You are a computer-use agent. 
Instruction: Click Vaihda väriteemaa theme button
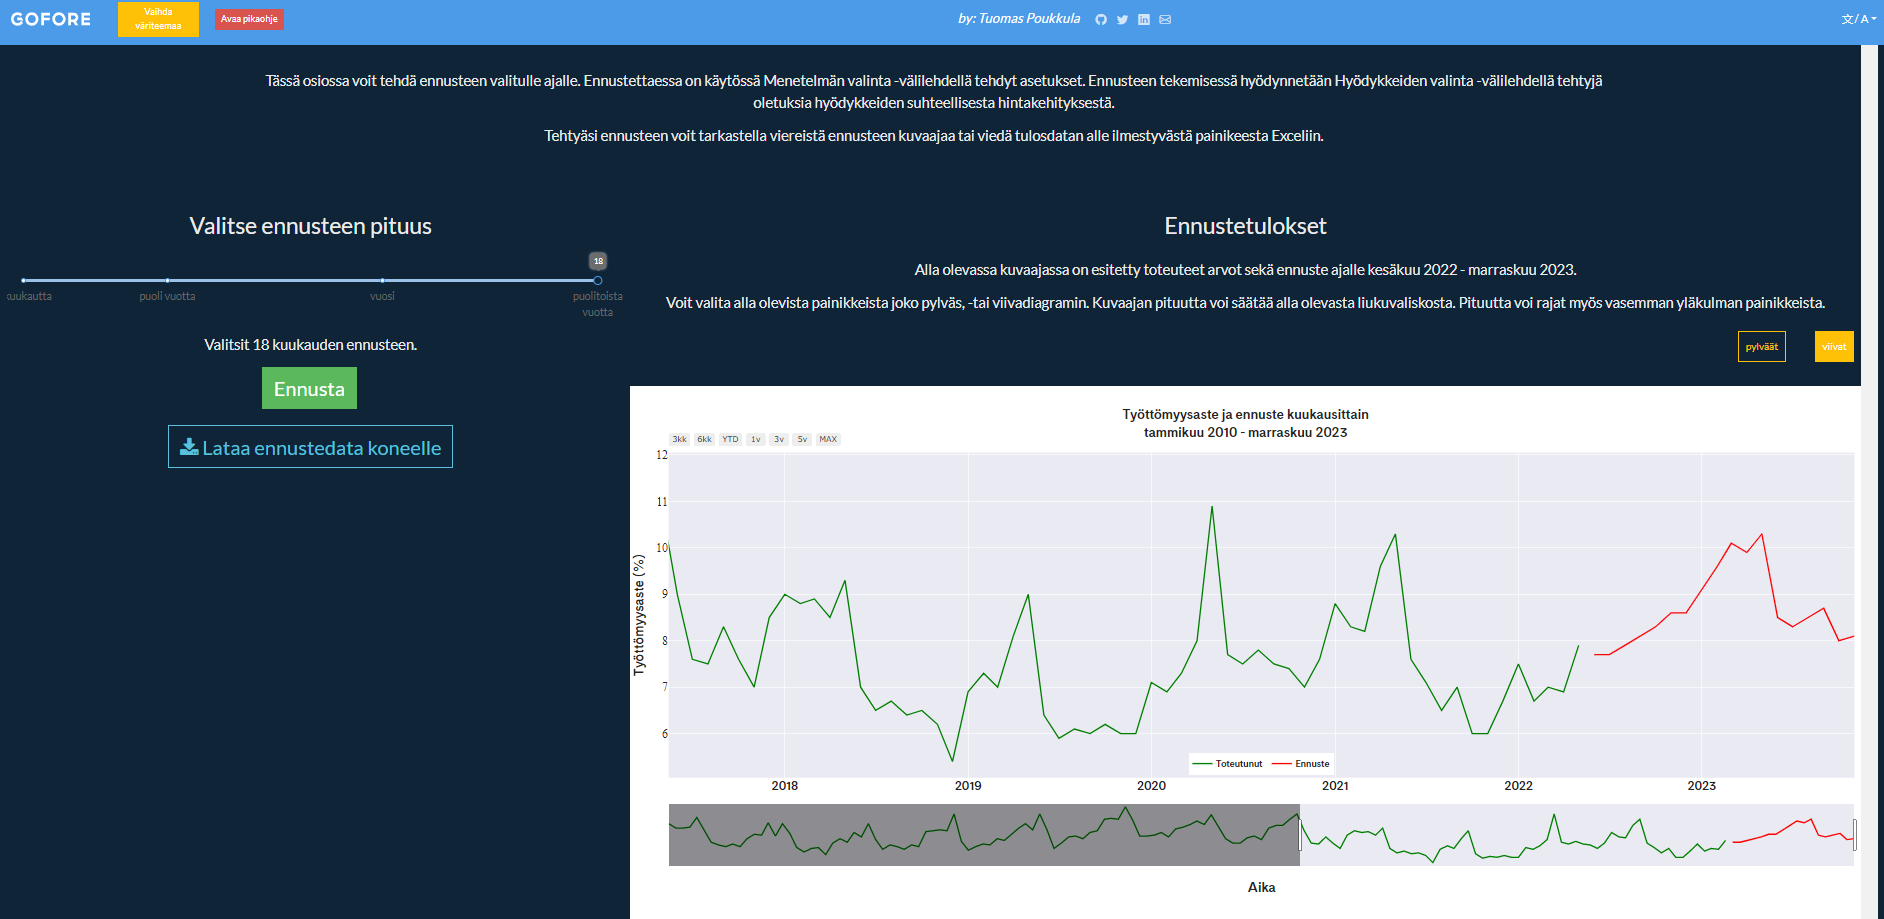tap(158, 19)
